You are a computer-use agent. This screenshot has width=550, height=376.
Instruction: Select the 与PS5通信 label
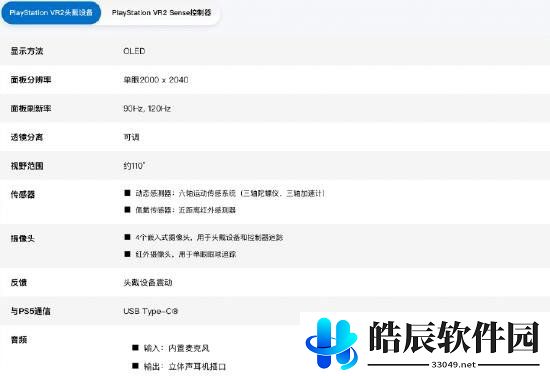coord(31,311)
